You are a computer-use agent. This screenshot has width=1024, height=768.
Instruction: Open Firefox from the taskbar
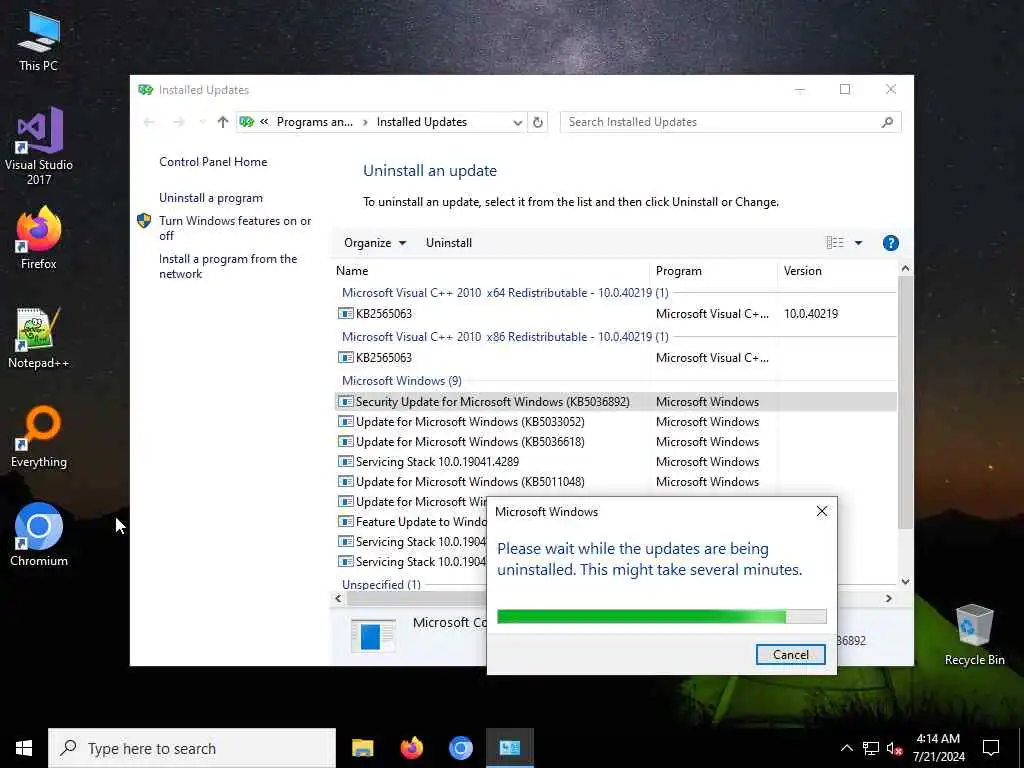click(411, 748)
